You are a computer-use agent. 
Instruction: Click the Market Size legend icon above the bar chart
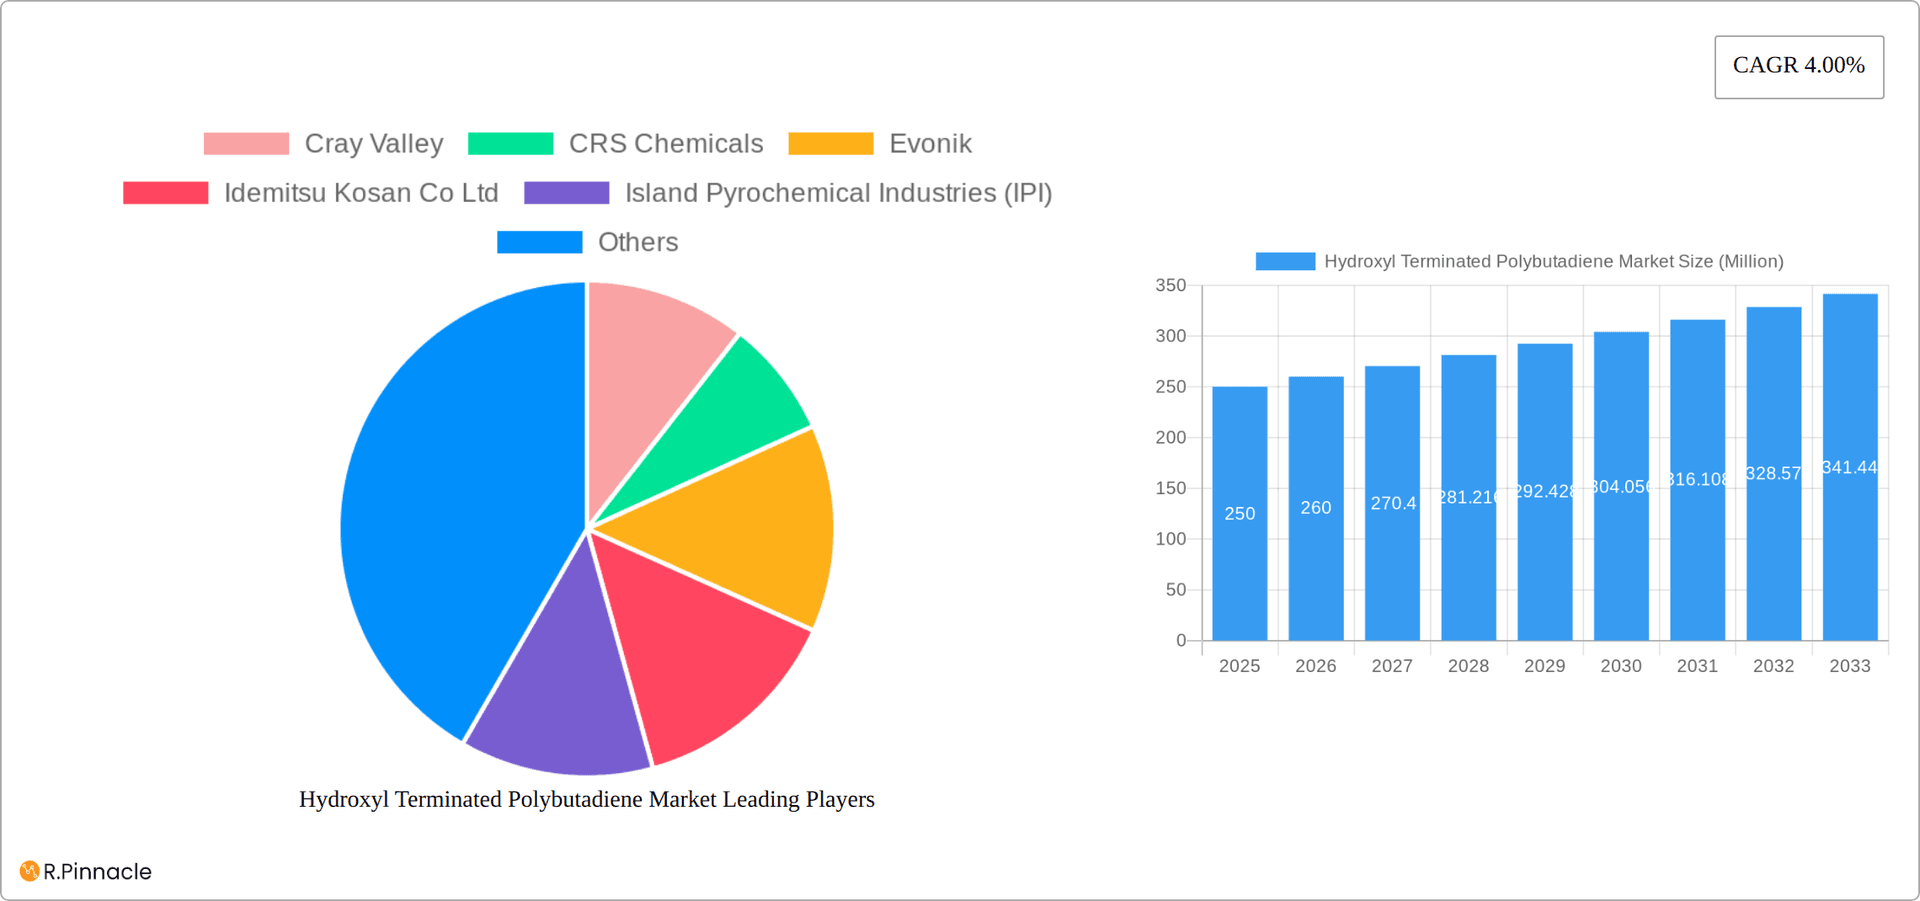(x=1283, y=260)
